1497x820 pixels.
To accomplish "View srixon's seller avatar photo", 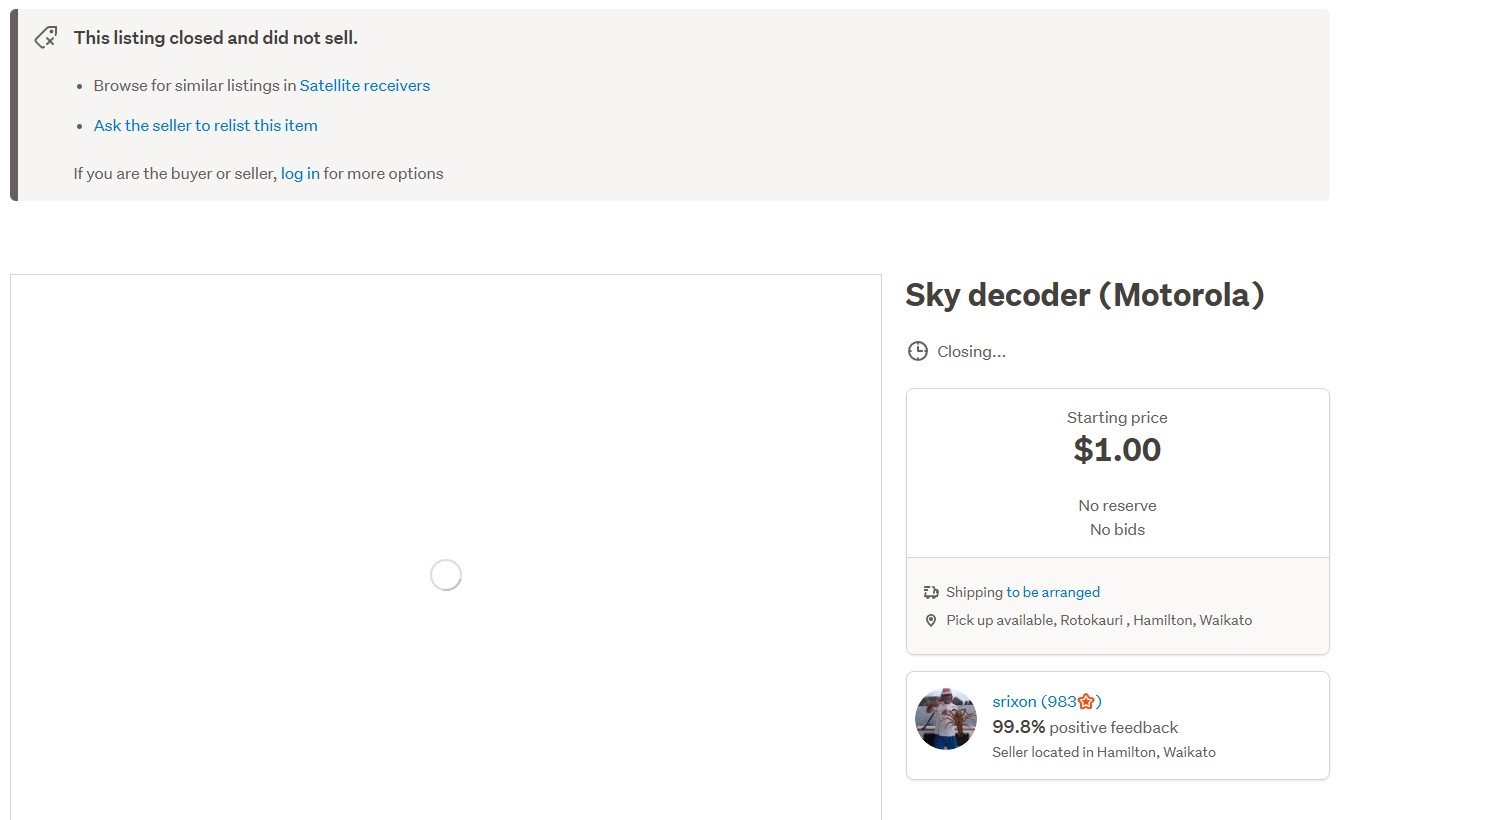I will [946, 719].
